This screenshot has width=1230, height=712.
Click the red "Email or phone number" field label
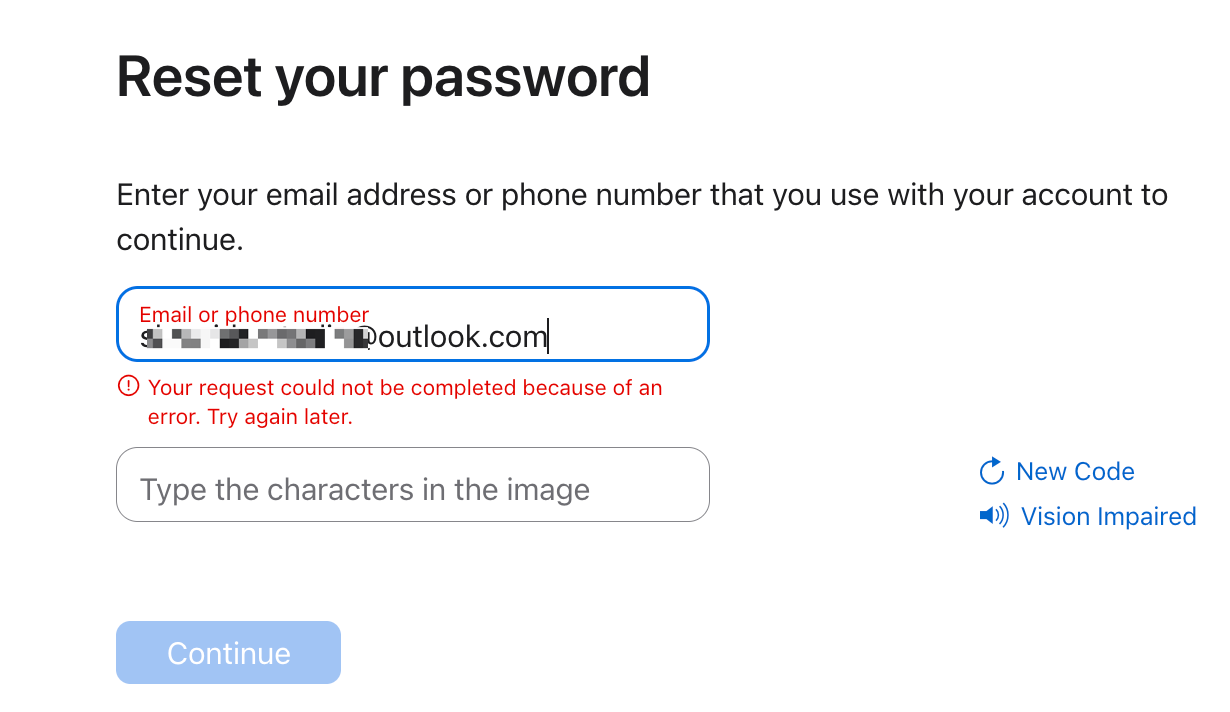click(x=254, y=314)
